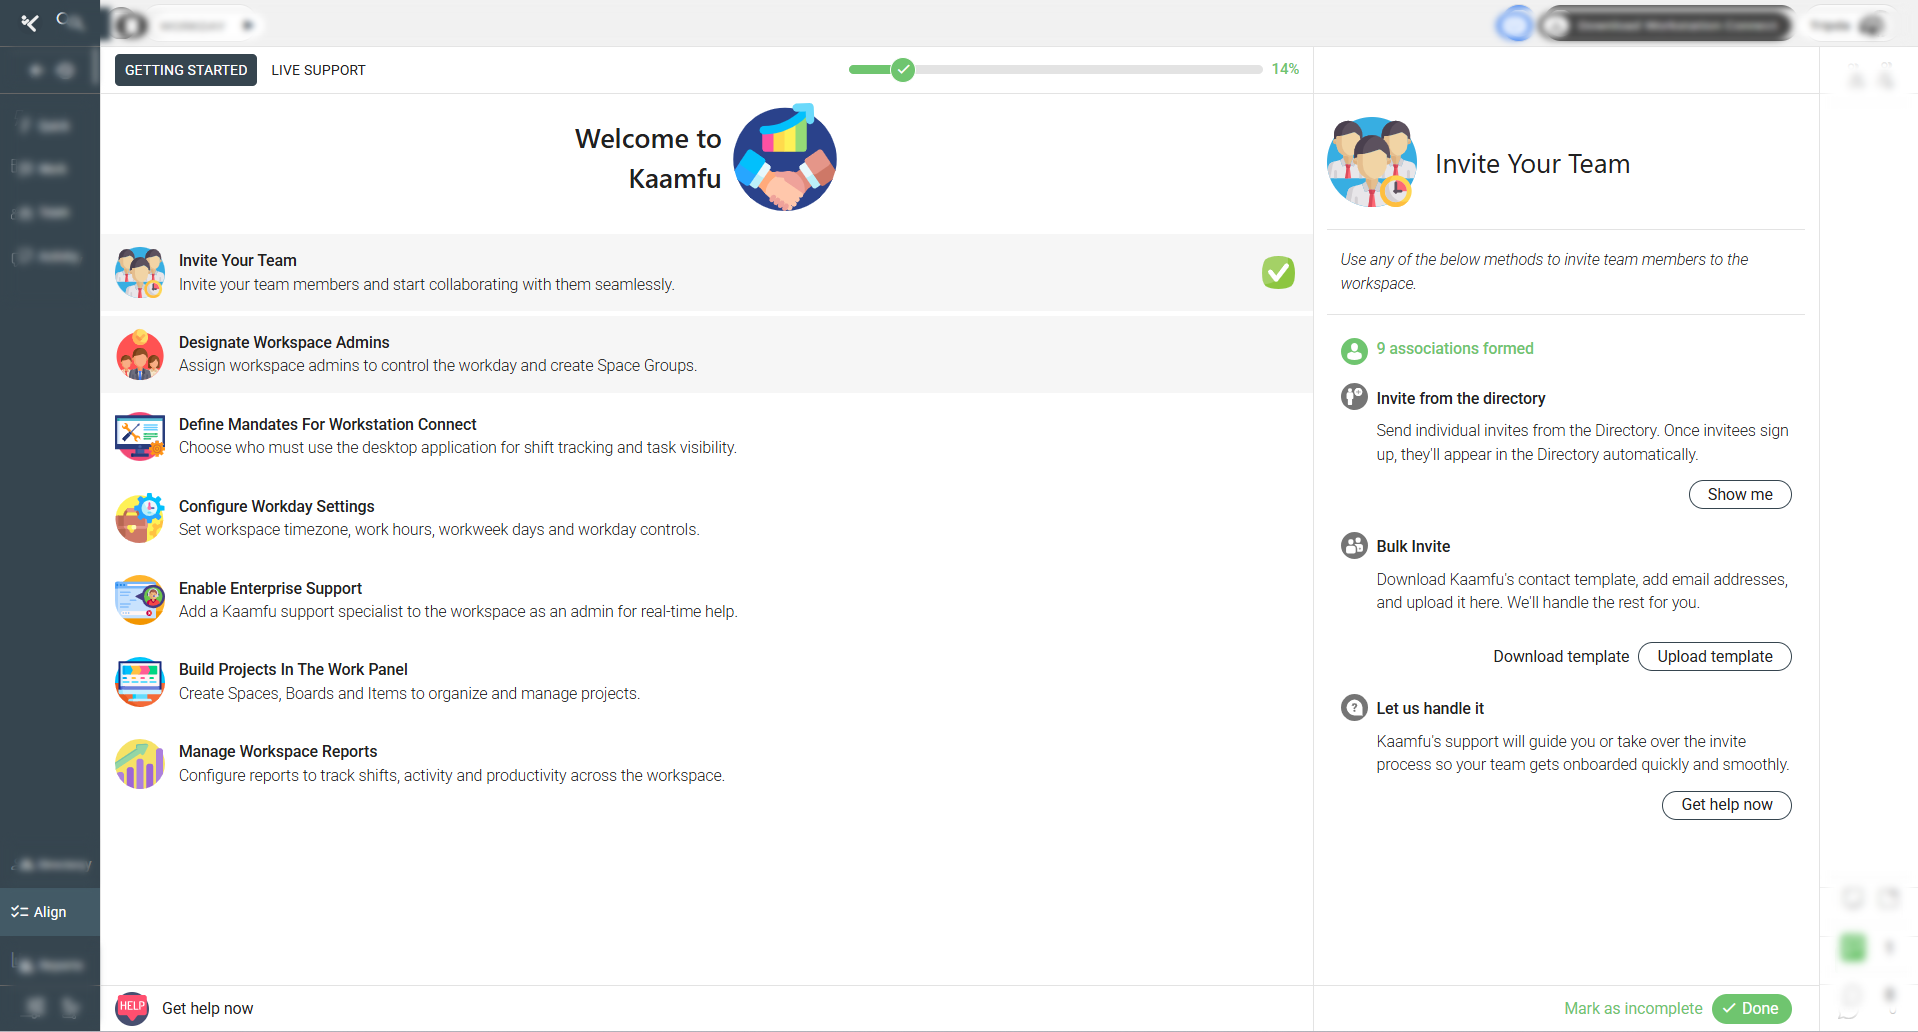Switch to the Live Support tab
This screenshot has height=1032, width=1918.
click(318, 70)
